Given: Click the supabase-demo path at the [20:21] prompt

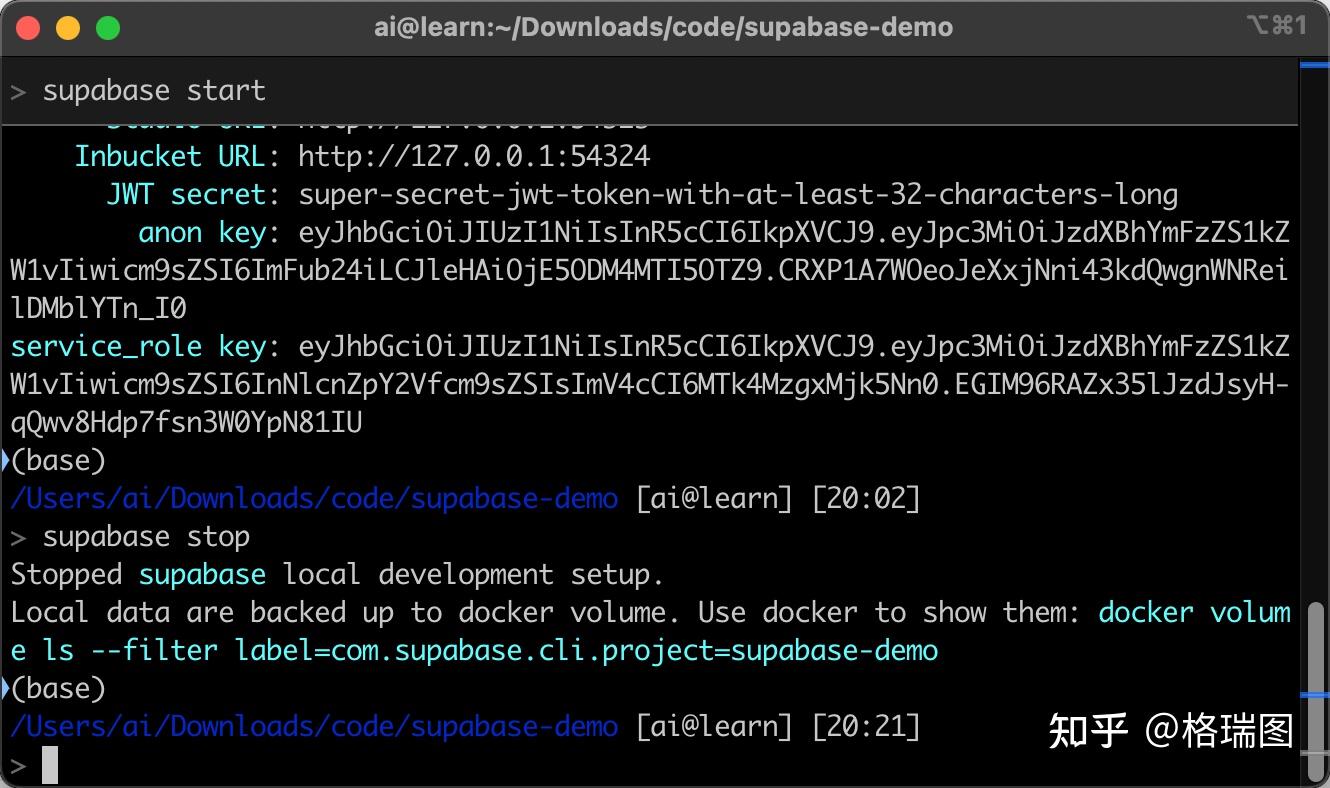Looking at the screenshot, I should pyautogui.click(x=314, y=726).
